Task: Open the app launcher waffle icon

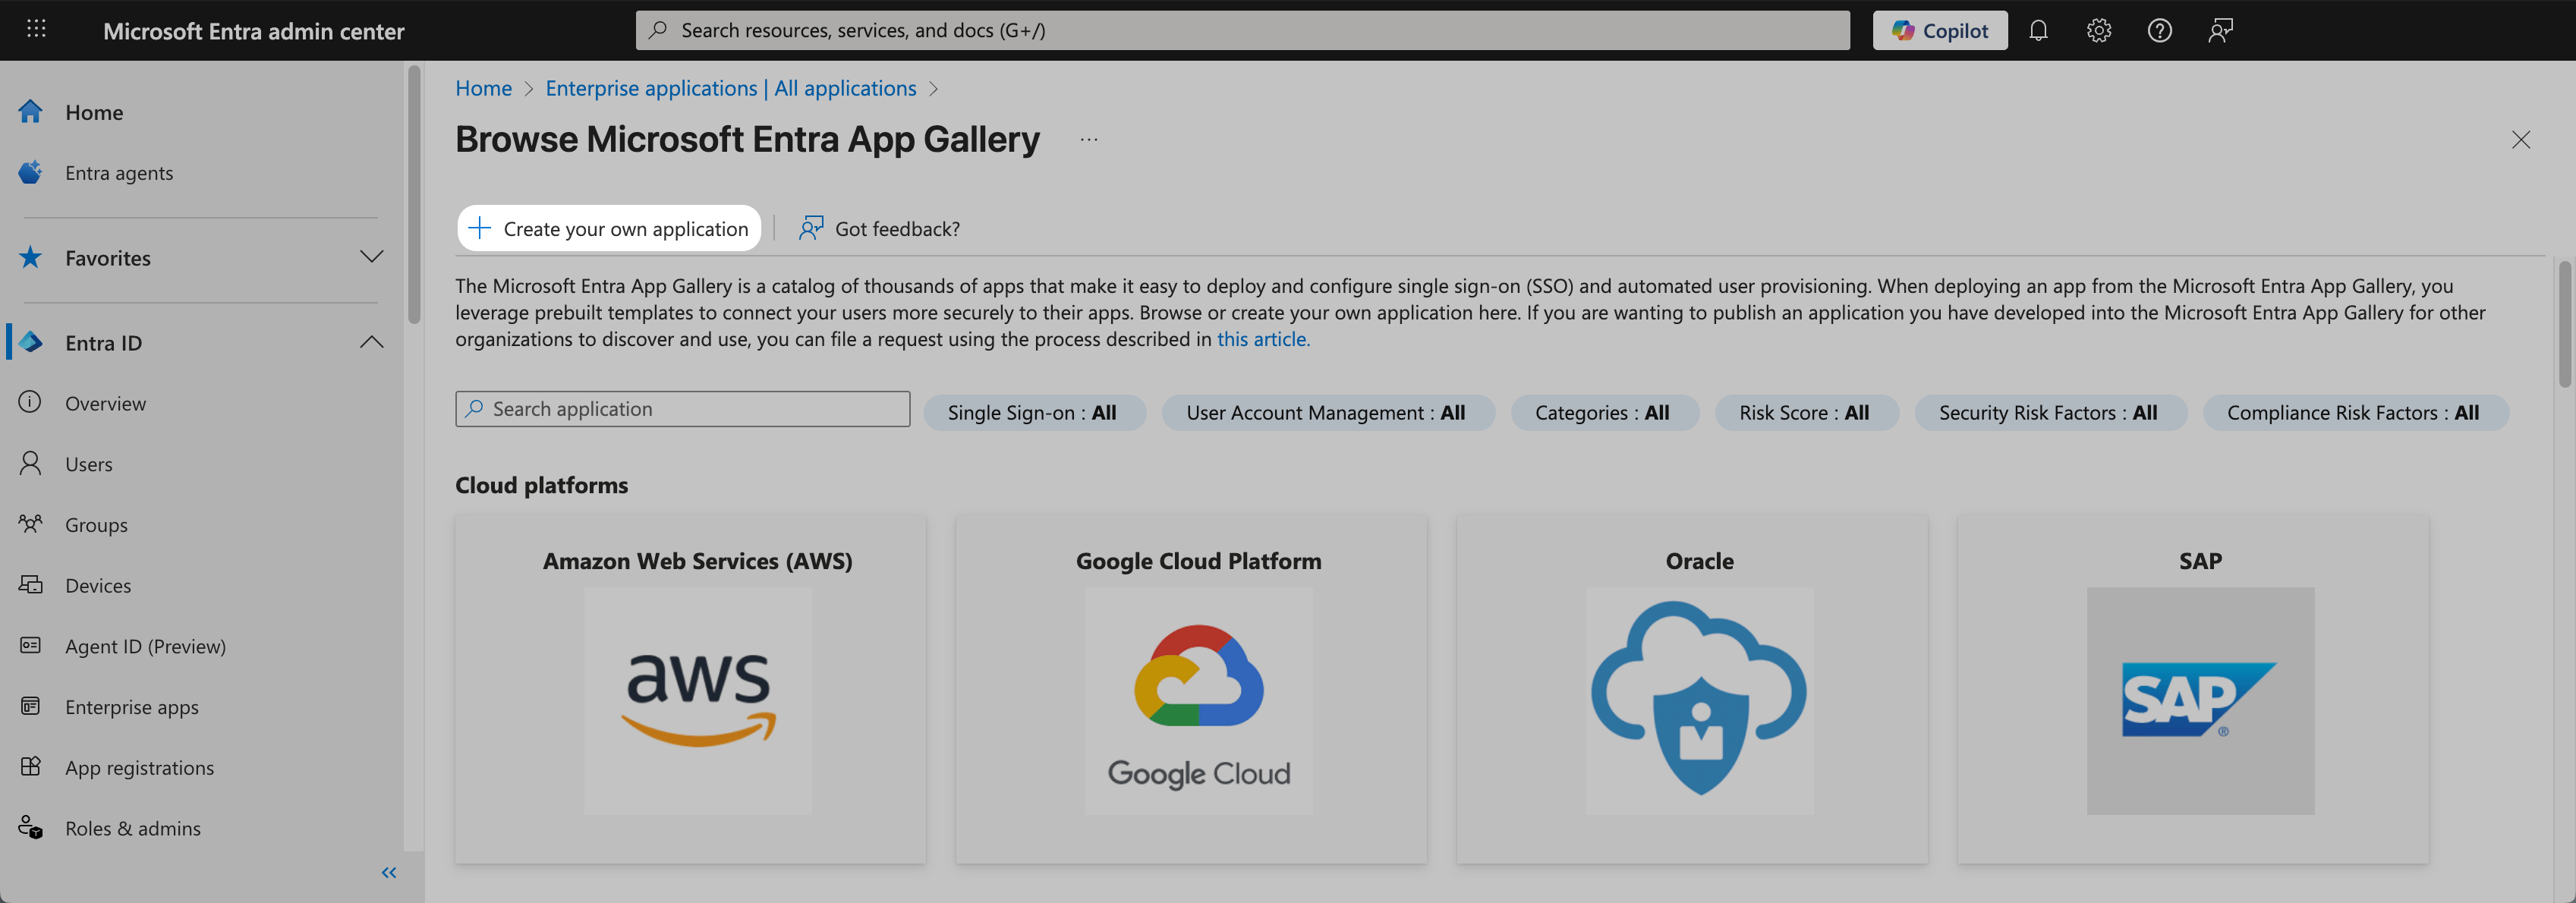Action: [36, 30]
